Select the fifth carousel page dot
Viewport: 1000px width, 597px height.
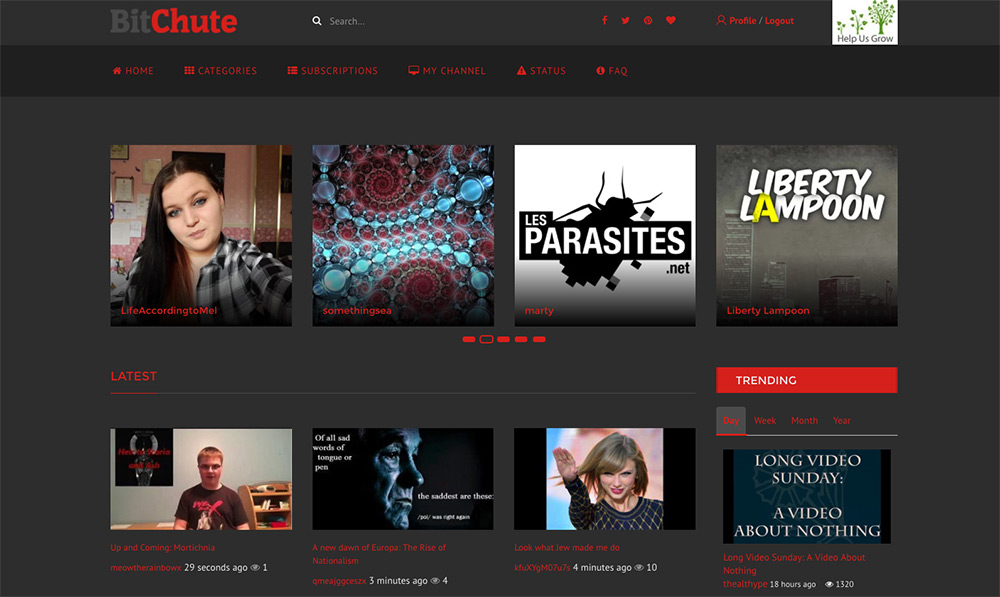click(x=539, y=339)
